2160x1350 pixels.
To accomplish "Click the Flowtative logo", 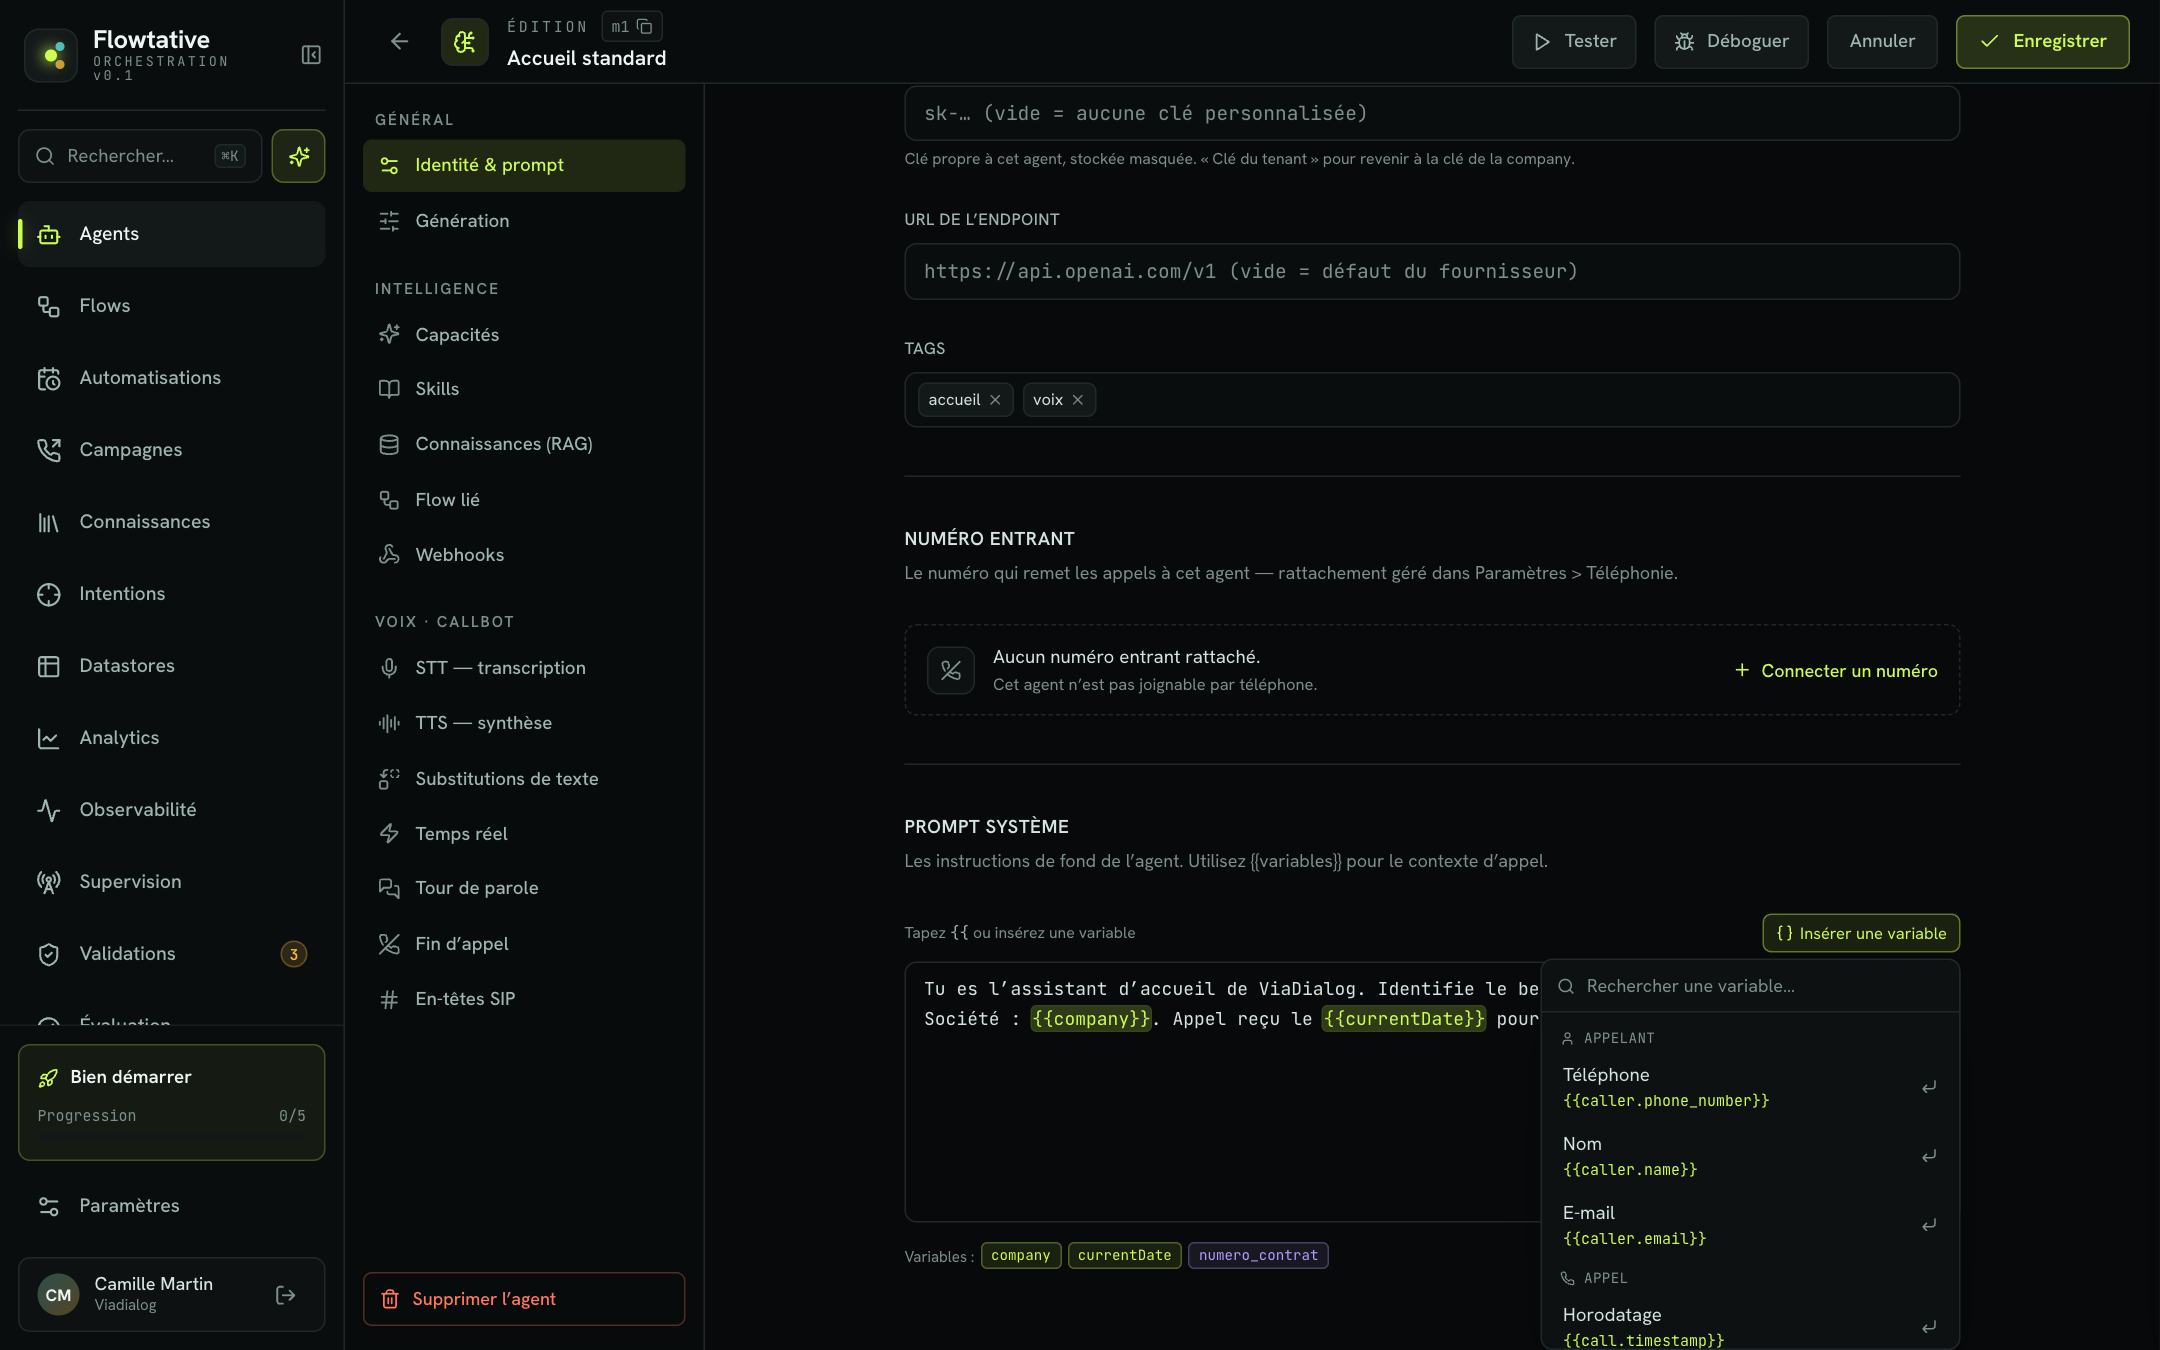I will [x=51, y=55].
